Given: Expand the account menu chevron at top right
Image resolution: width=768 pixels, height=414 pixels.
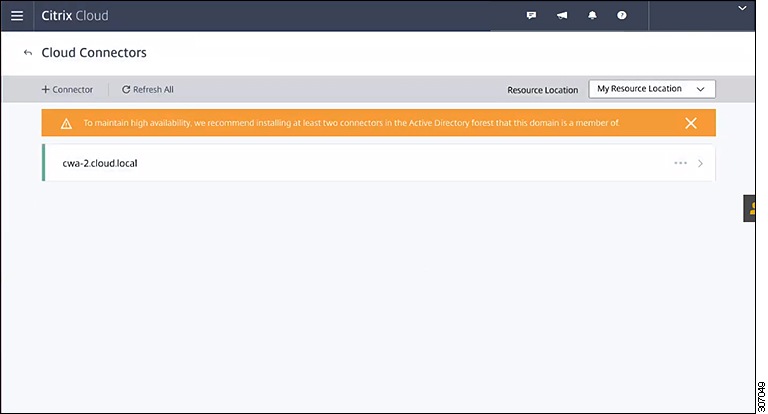Looking at the screenshot, I should (x=743, y=8).
